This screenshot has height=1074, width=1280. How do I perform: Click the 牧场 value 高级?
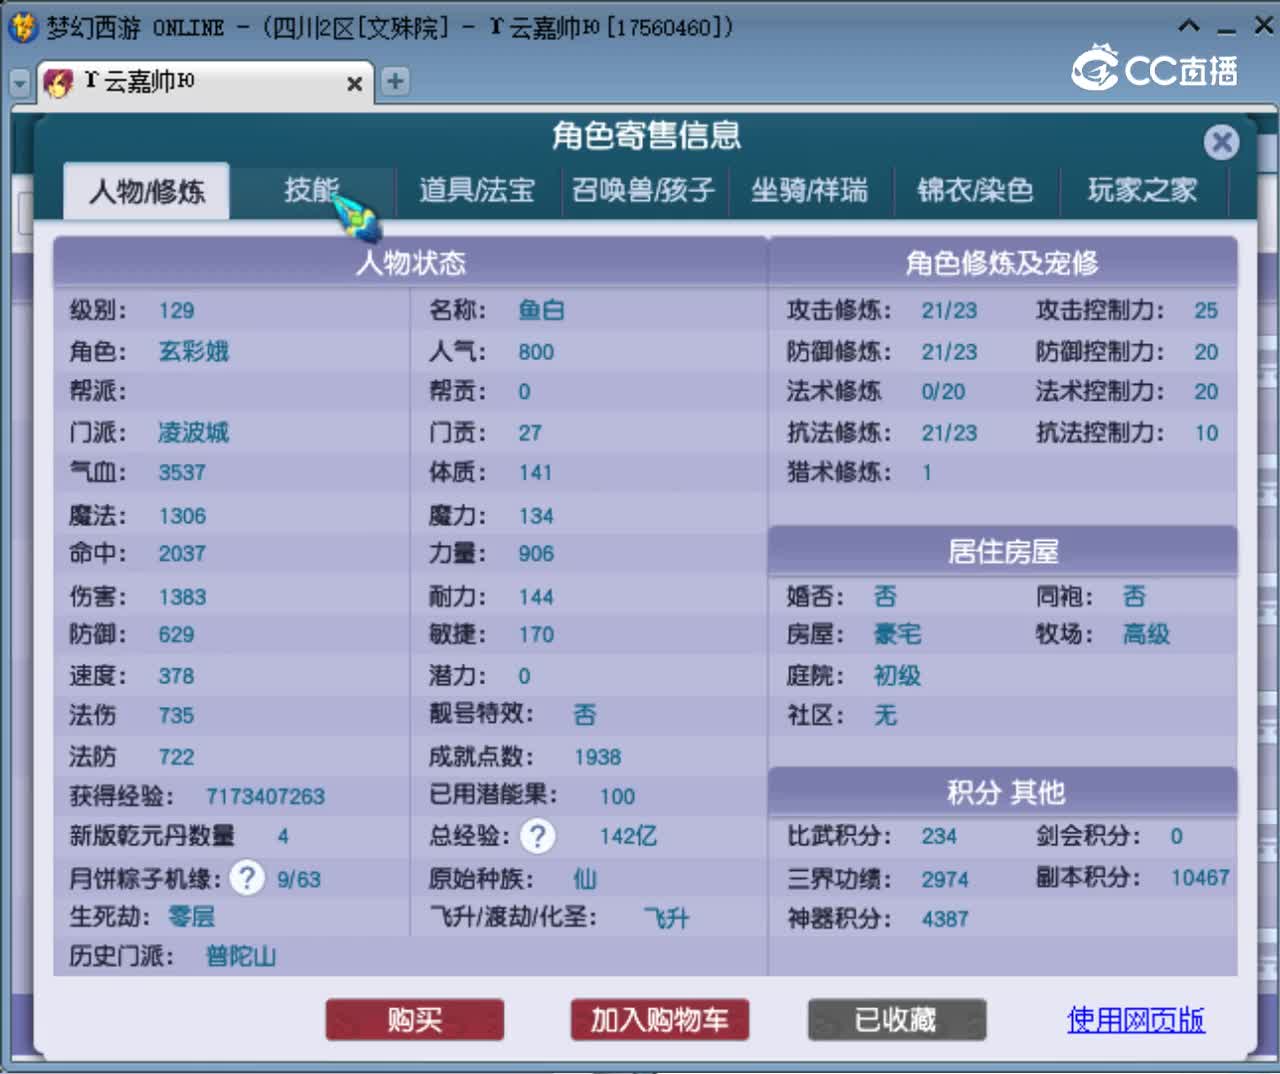[x=1146, y=635]
